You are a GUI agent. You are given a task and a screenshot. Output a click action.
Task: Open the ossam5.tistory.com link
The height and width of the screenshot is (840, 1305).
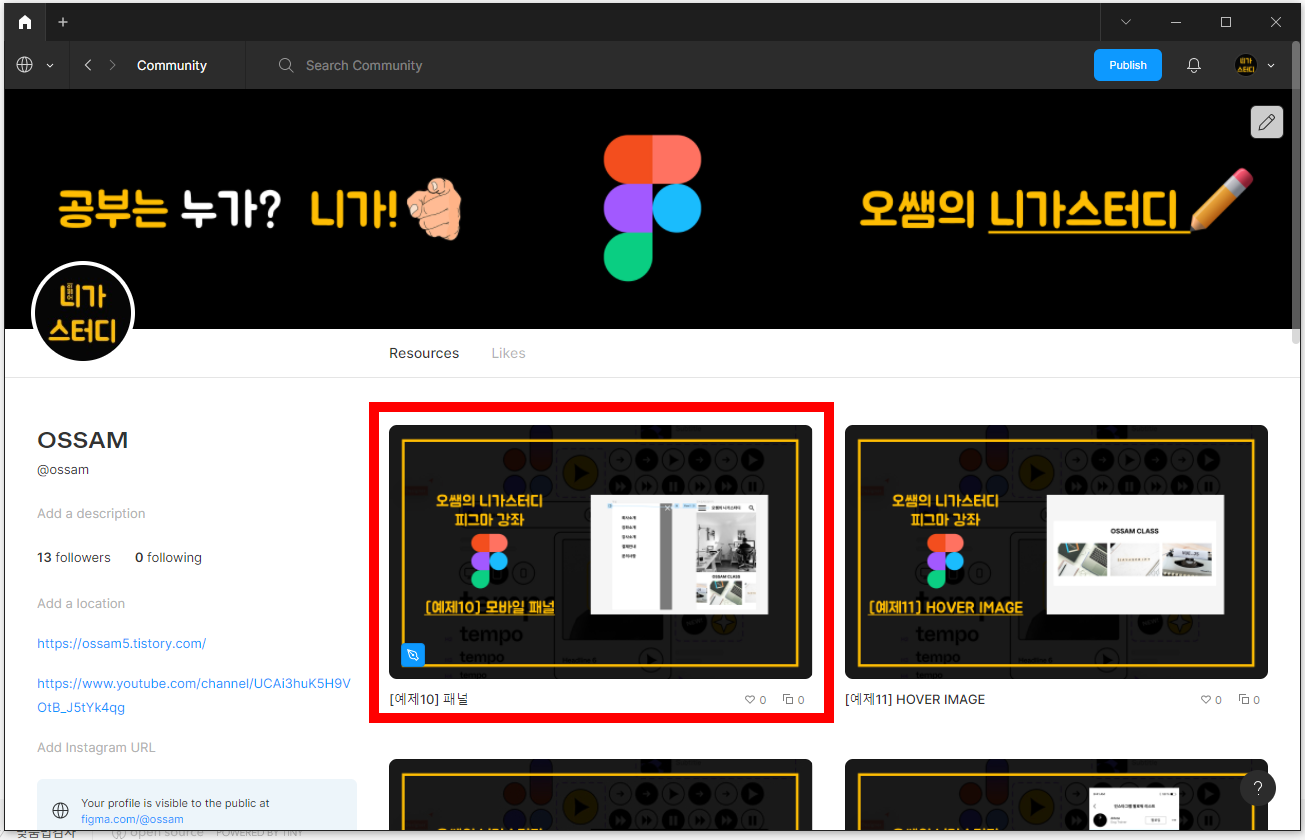pos(122,643)
